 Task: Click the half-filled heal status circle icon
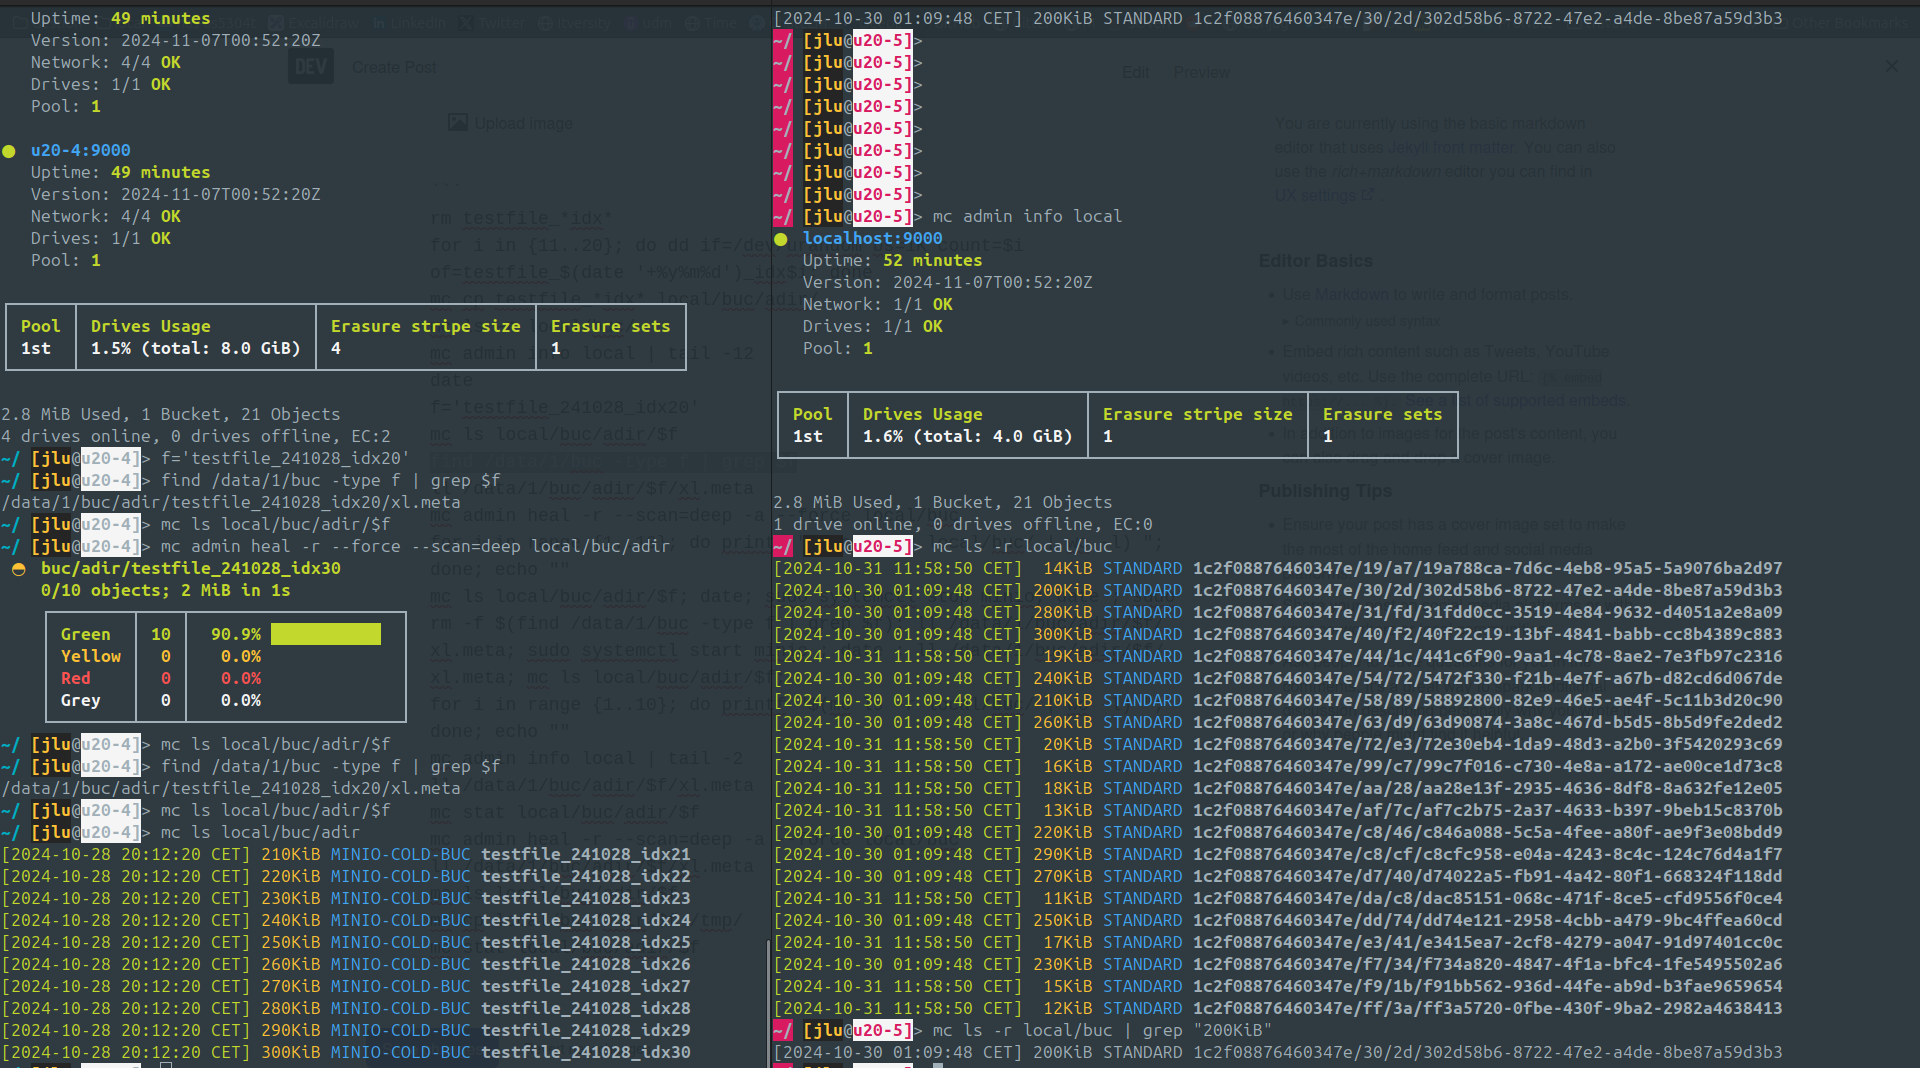[x=18, y=569]
